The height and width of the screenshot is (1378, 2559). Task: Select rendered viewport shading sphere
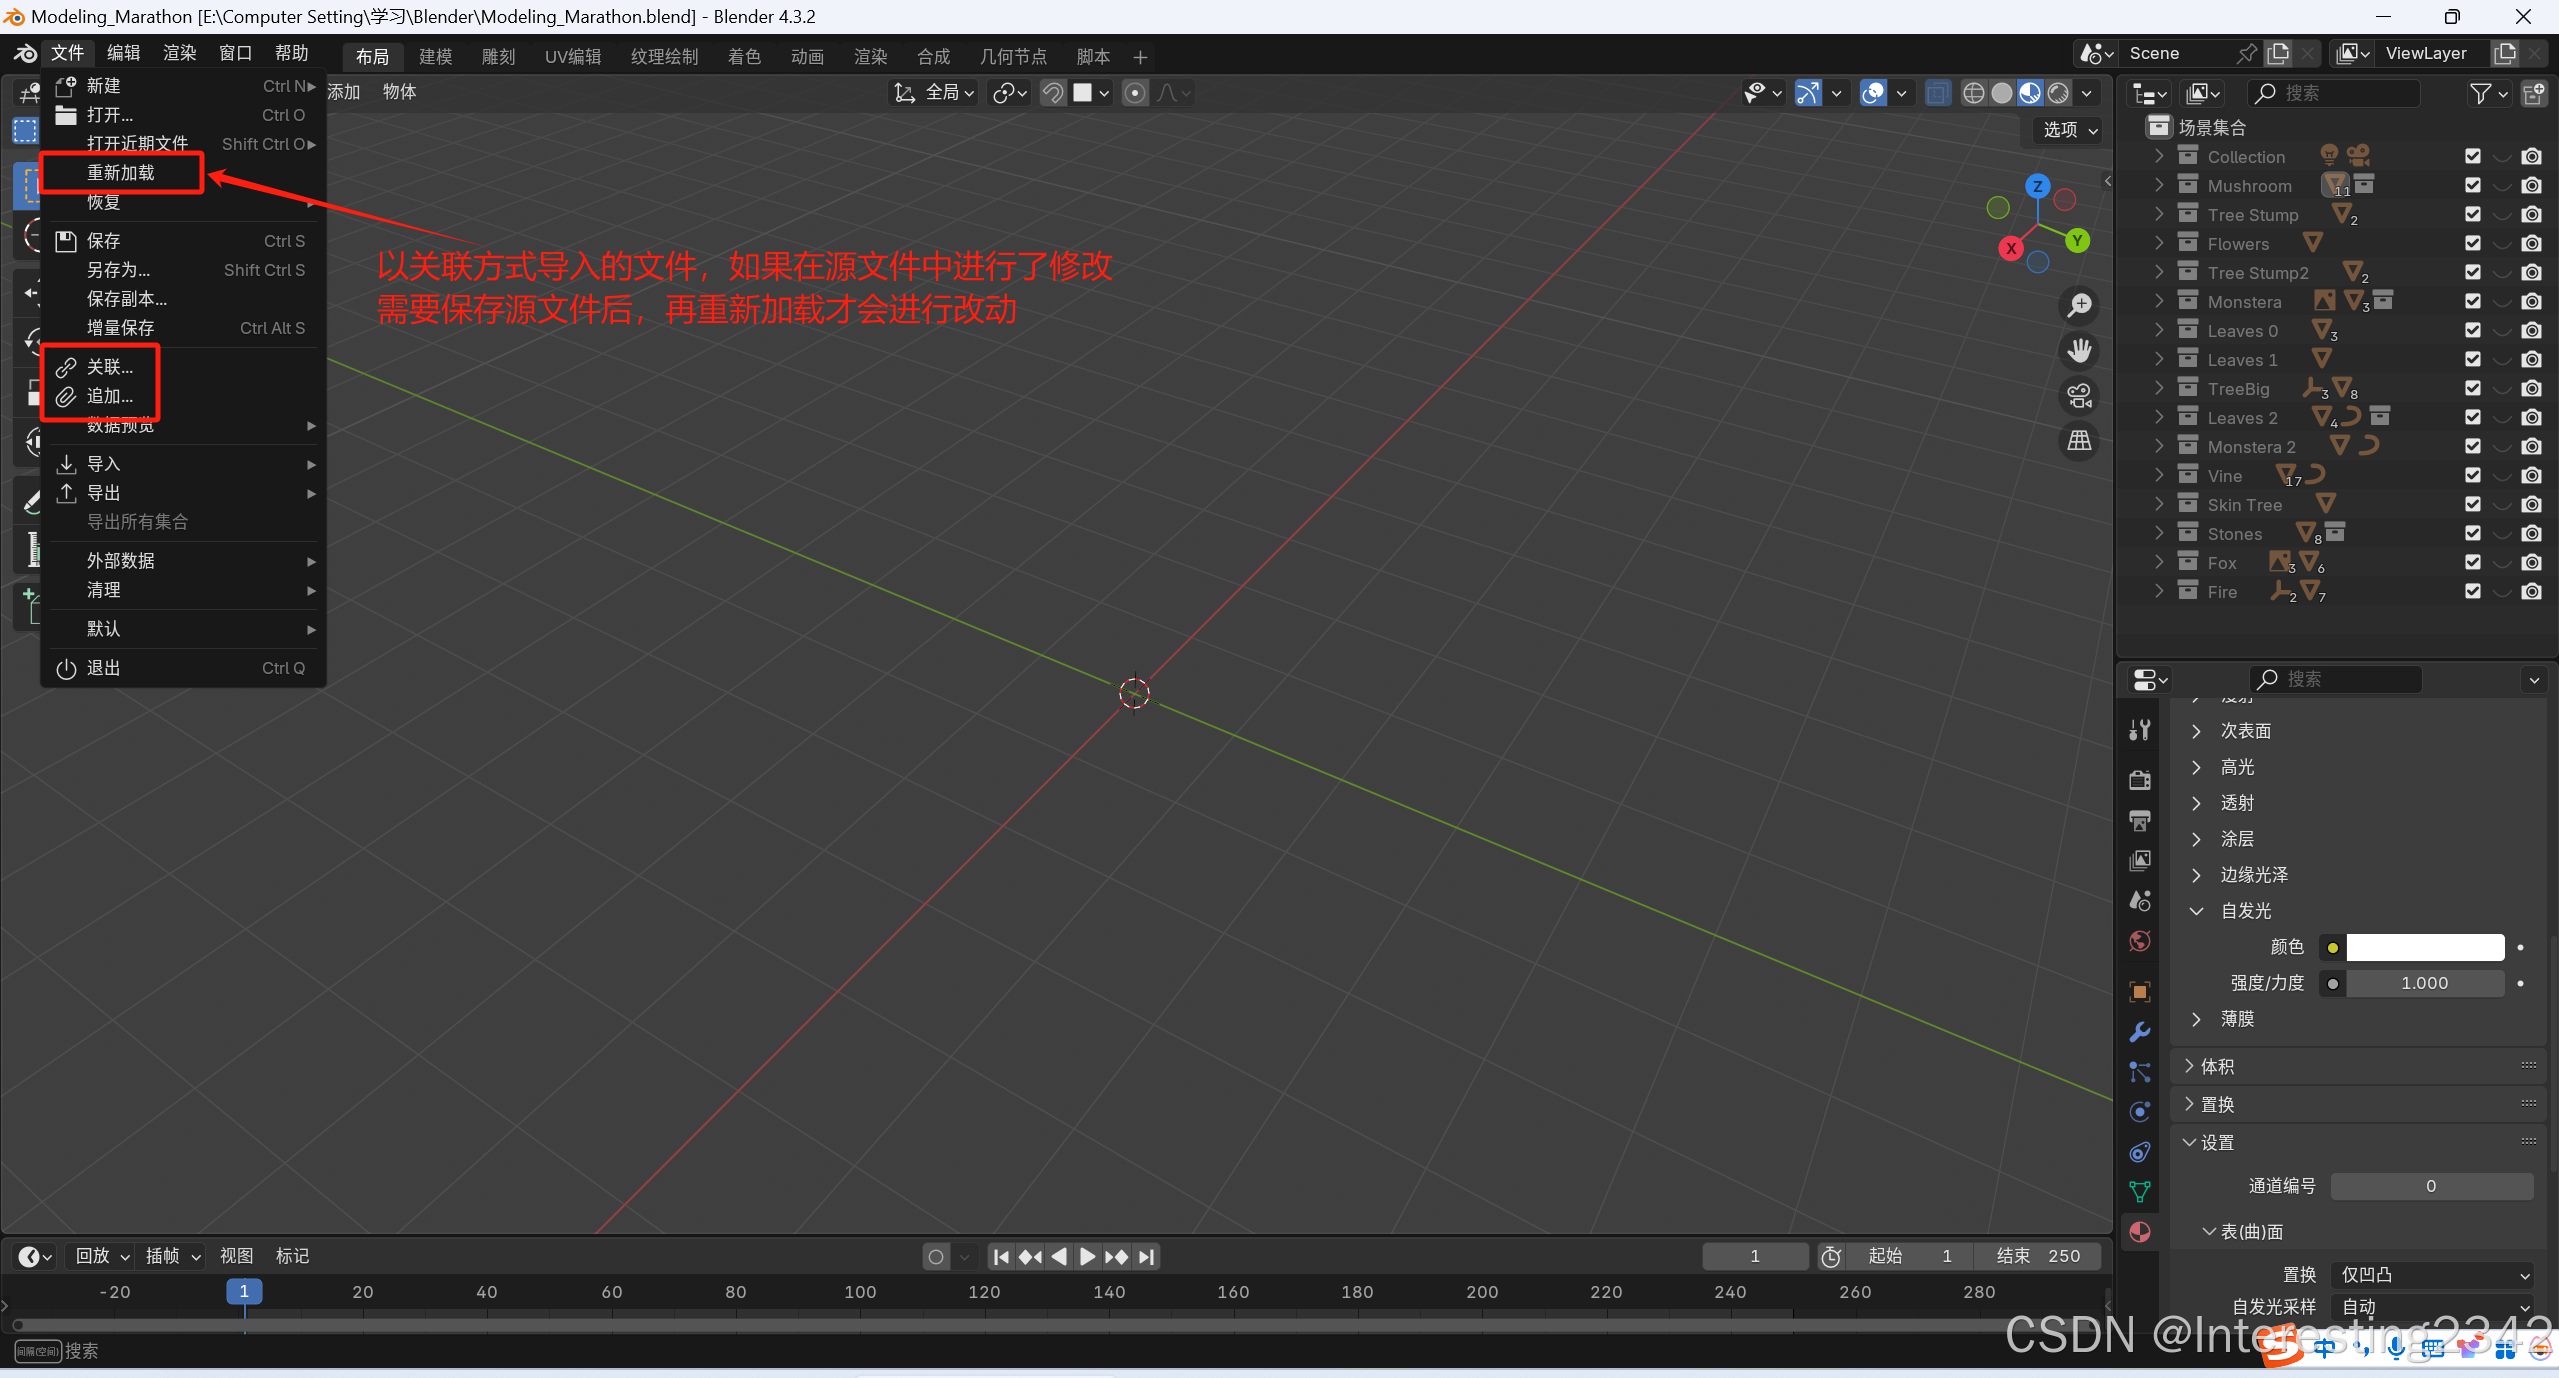pos(2058,93)
